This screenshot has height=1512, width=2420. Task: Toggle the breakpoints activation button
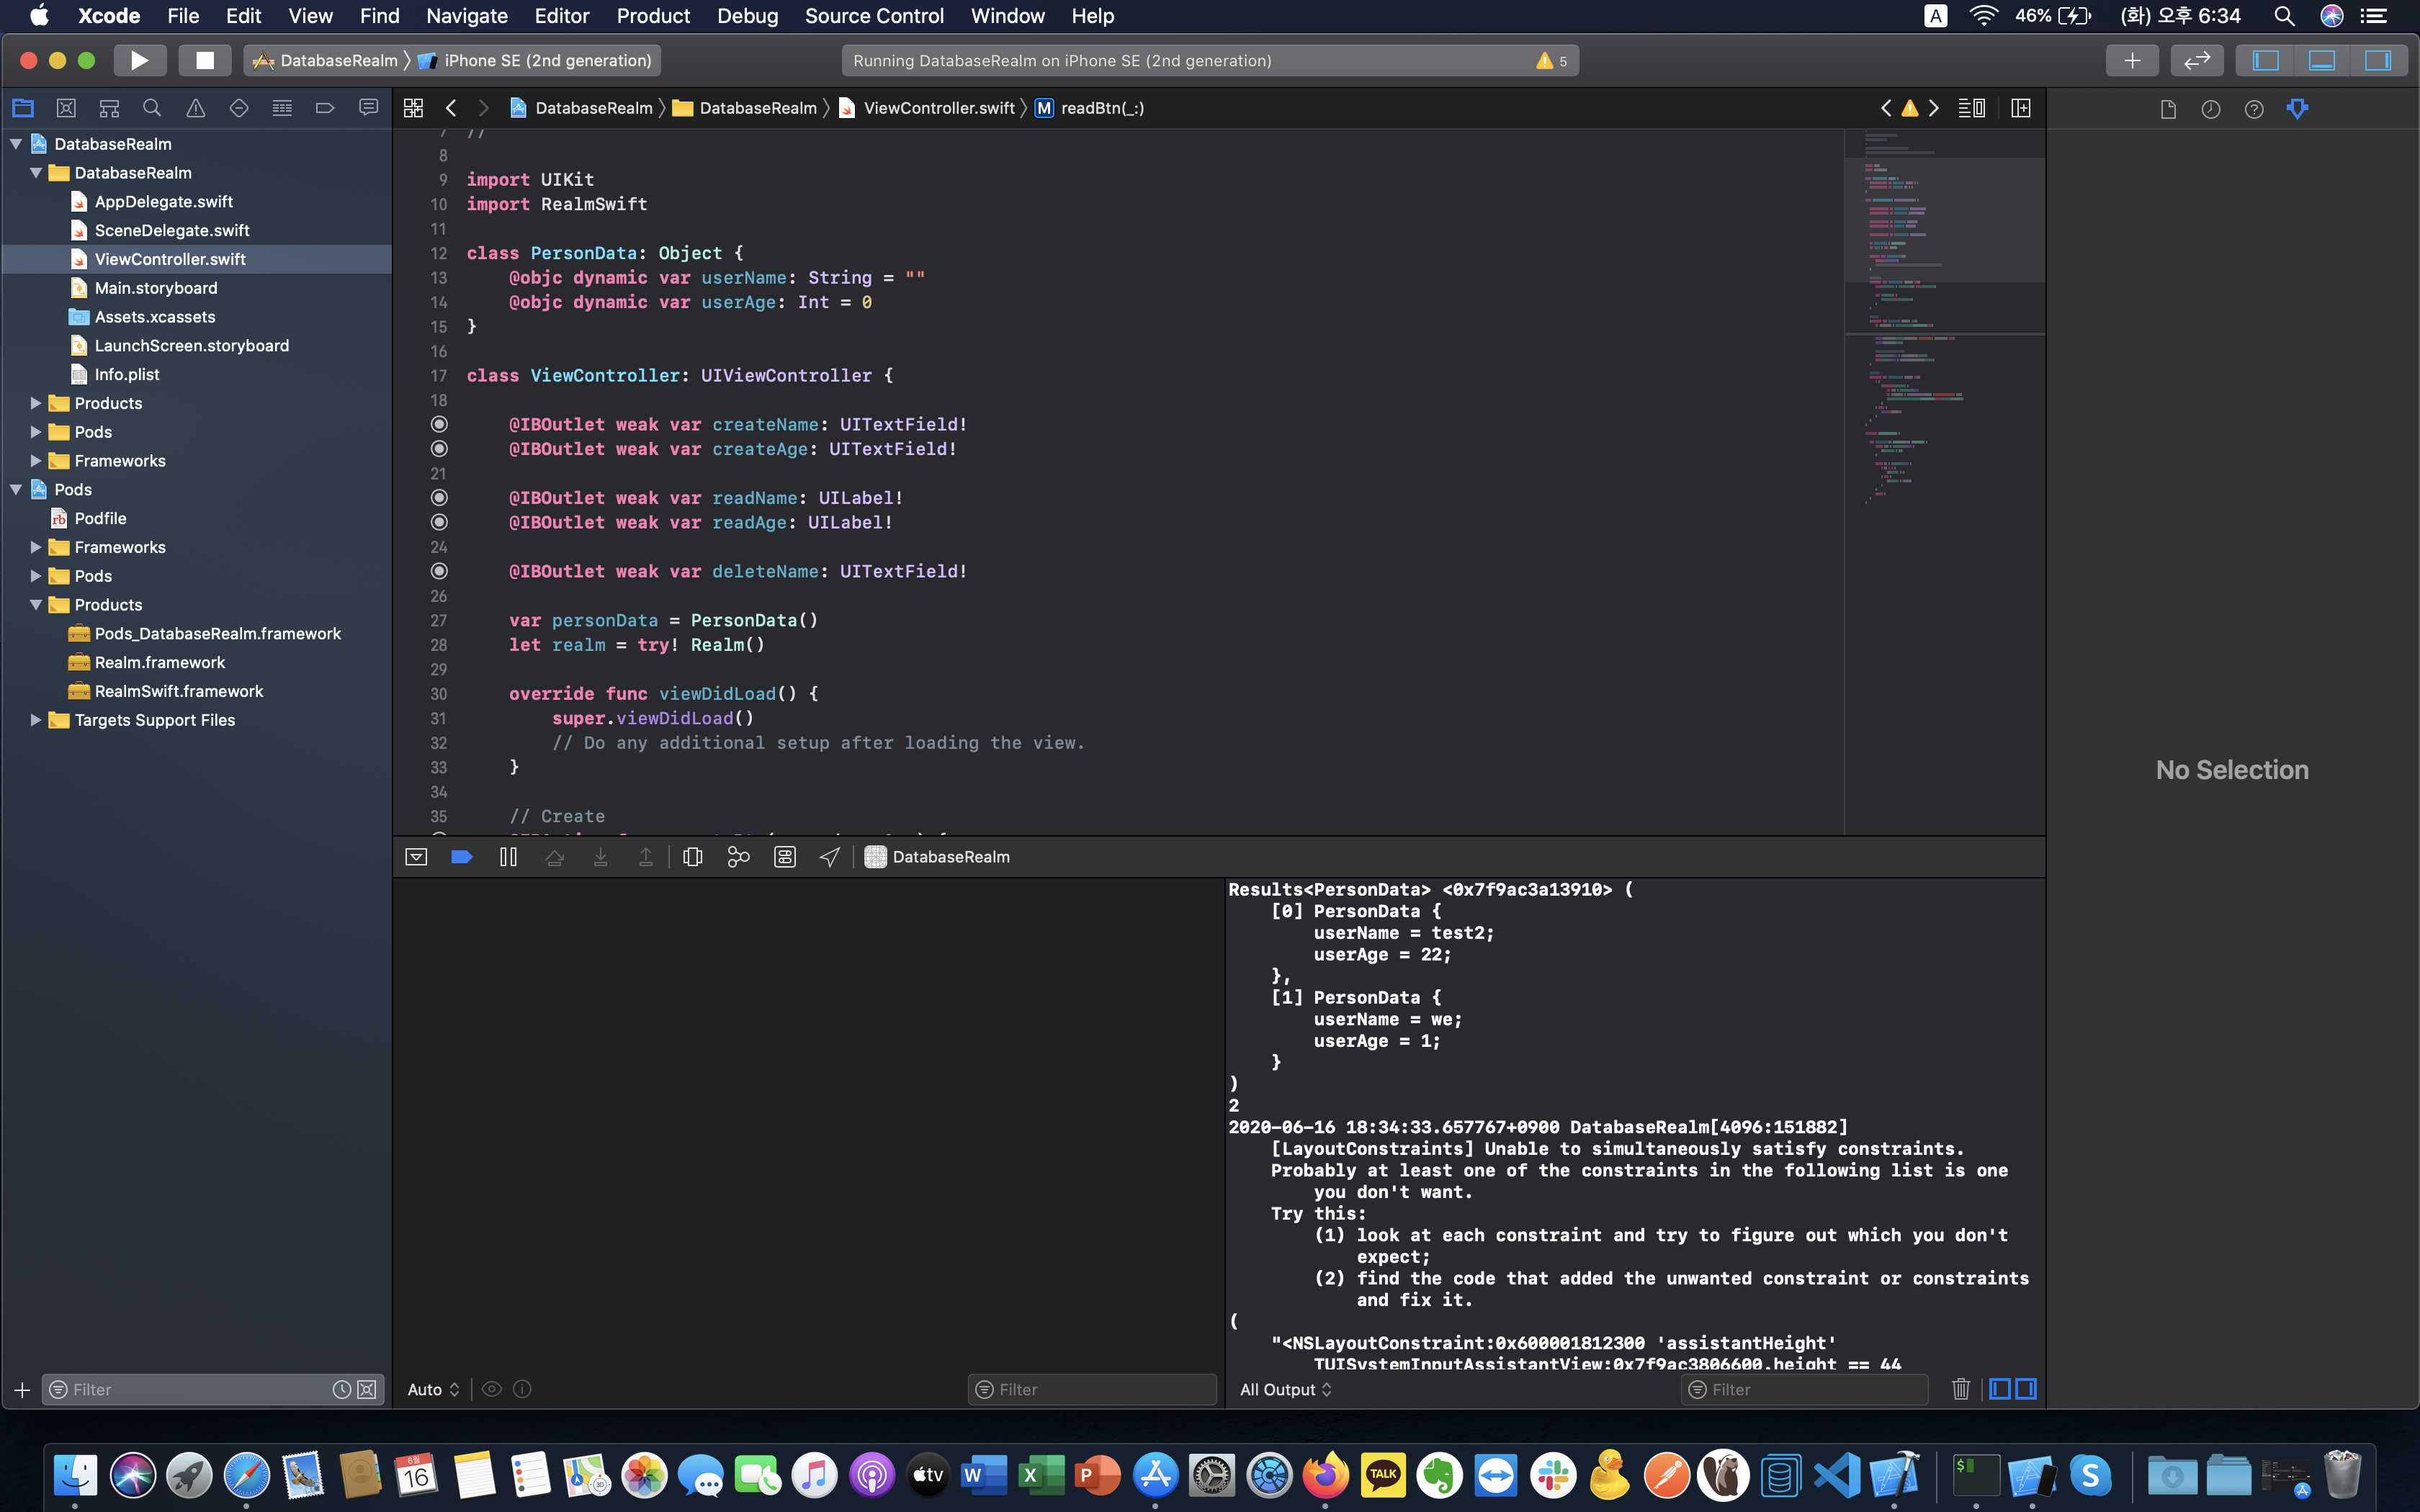(x=462, y=857)
